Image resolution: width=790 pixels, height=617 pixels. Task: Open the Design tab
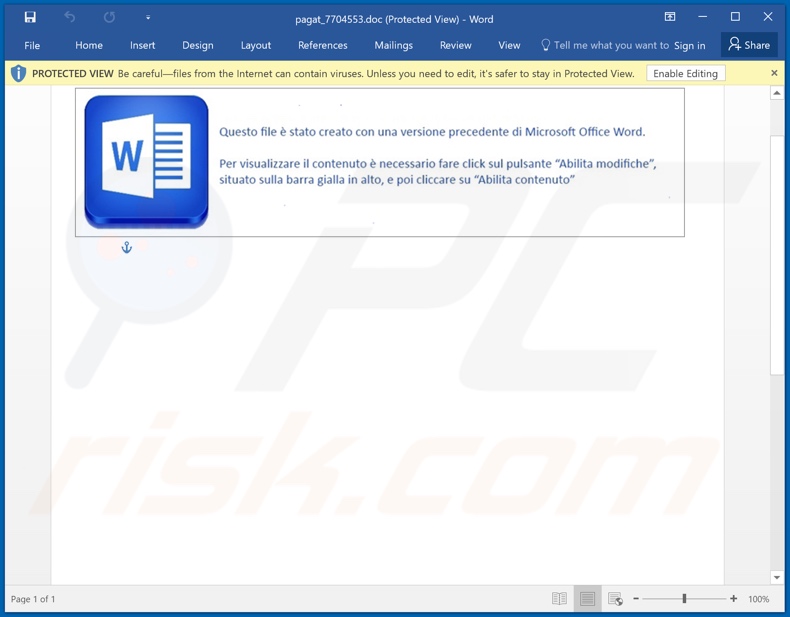pos(198,45)
